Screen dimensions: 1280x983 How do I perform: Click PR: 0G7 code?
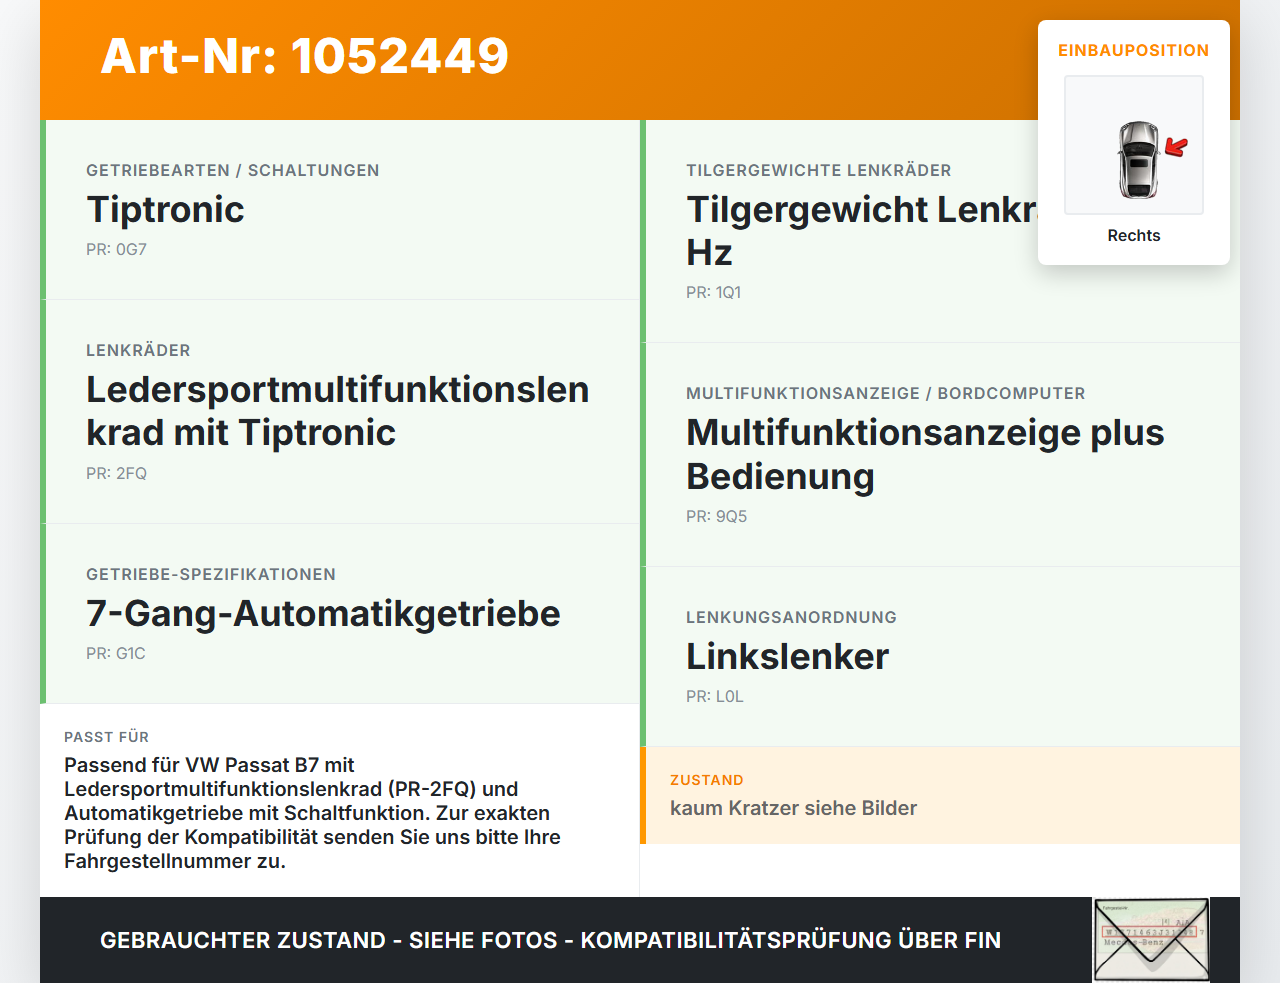(116, 250)
